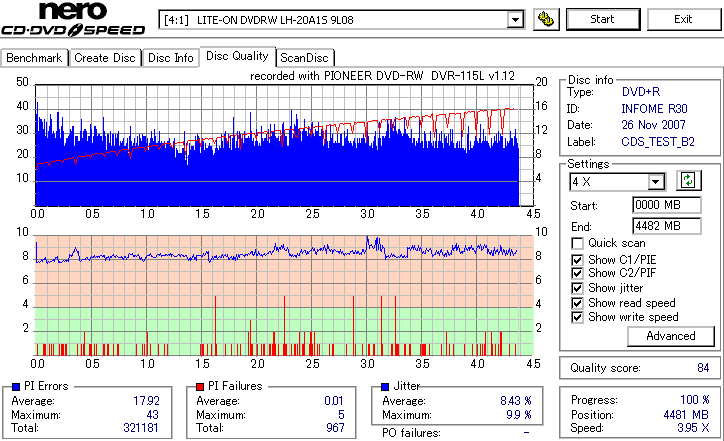Click Jitter maximum 9.9 %
This screenshot has width=724, height=441.
(x=519, y=415)
